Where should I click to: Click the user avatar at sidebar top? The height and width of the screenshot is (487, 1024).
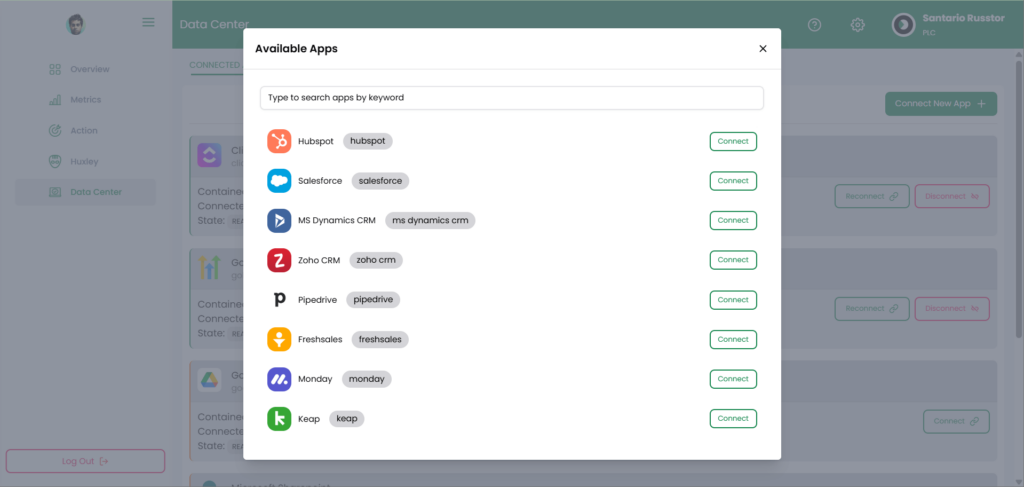[x=76, y=24]
